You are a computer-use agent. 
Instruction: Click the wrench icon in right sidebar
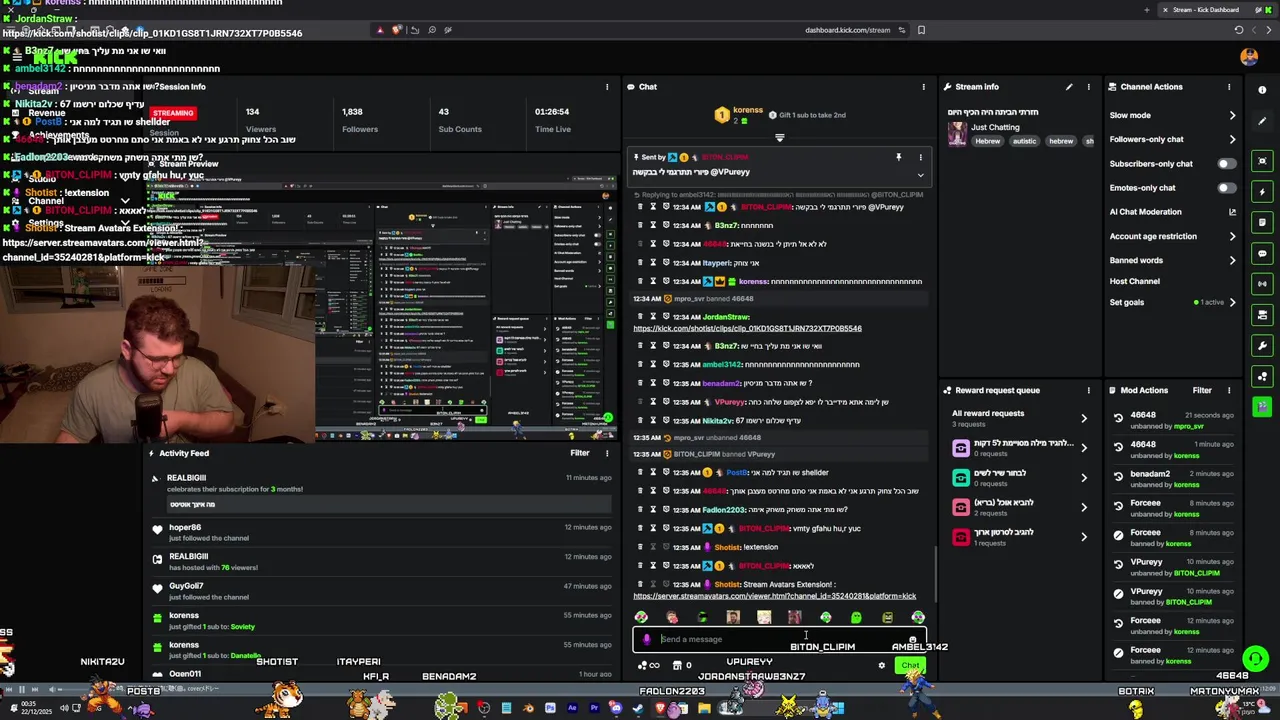(x=1262, y=346)
